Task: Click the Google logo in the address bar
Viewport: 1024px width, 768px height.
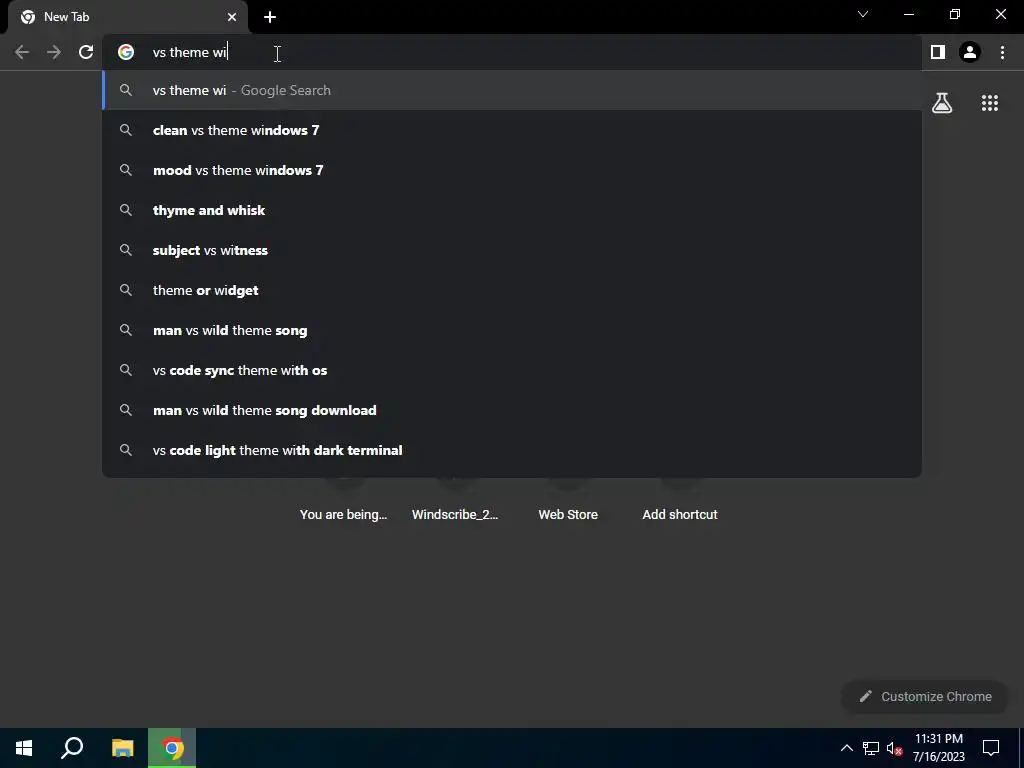Action: pyautogui.click(x=126, y=52)
